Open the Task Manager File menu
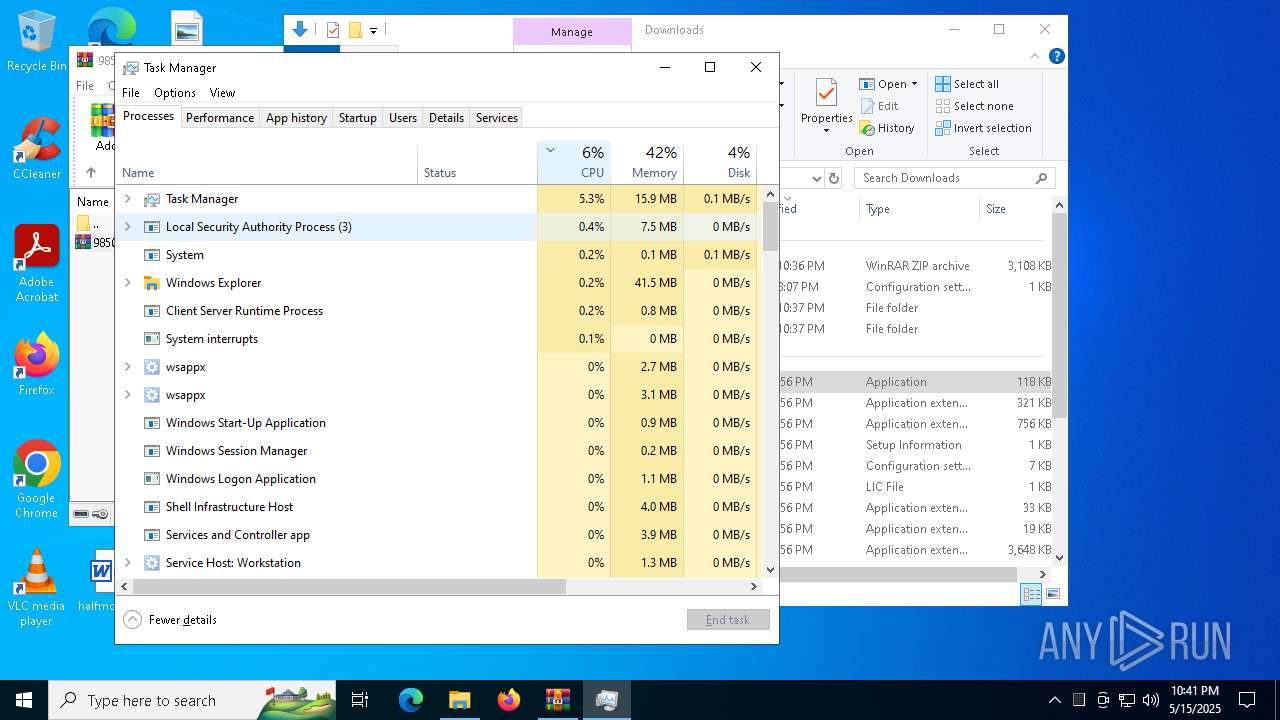The image size is (1280, 720). point(131,93)
